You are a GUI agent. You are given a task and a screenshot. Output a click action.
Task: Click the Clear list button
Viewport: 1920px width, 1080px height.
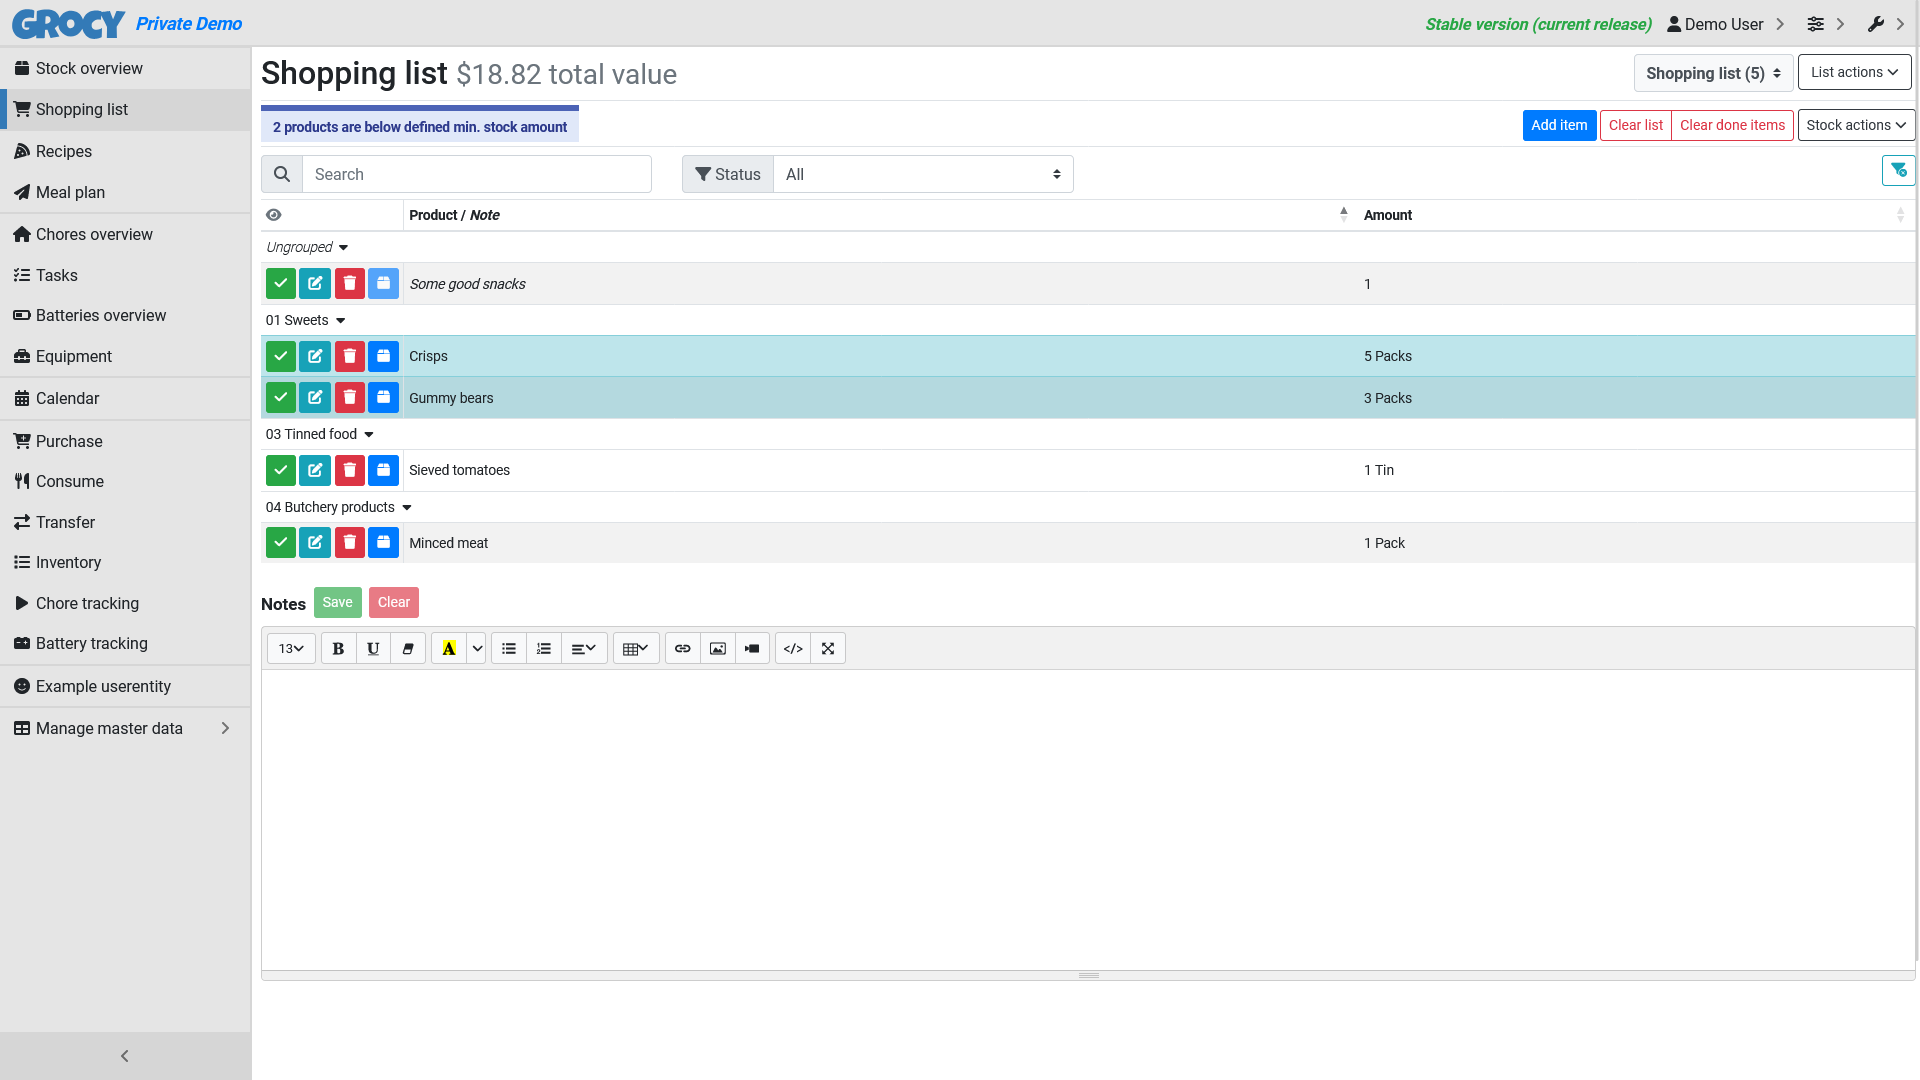click(1635, 125)
